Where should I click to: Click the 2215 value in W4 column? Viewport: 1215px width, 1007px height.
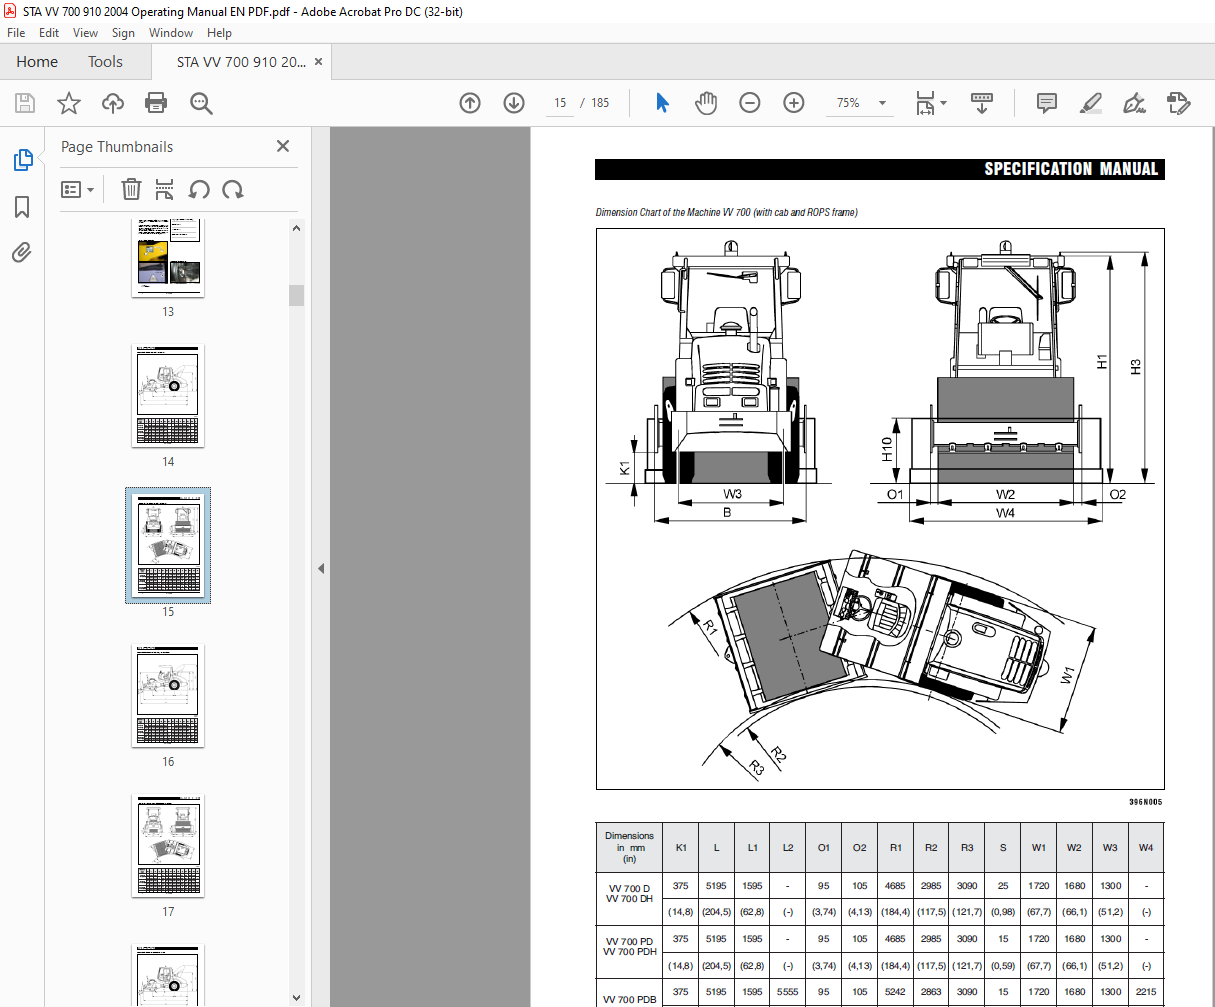pyautogui.click(x=1146, y=992)
